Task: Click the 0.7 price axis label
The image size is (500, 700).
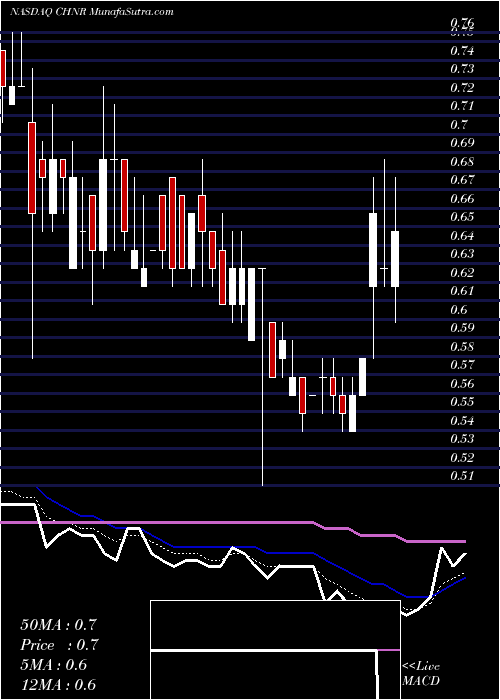Action: (x=459, y=125)
